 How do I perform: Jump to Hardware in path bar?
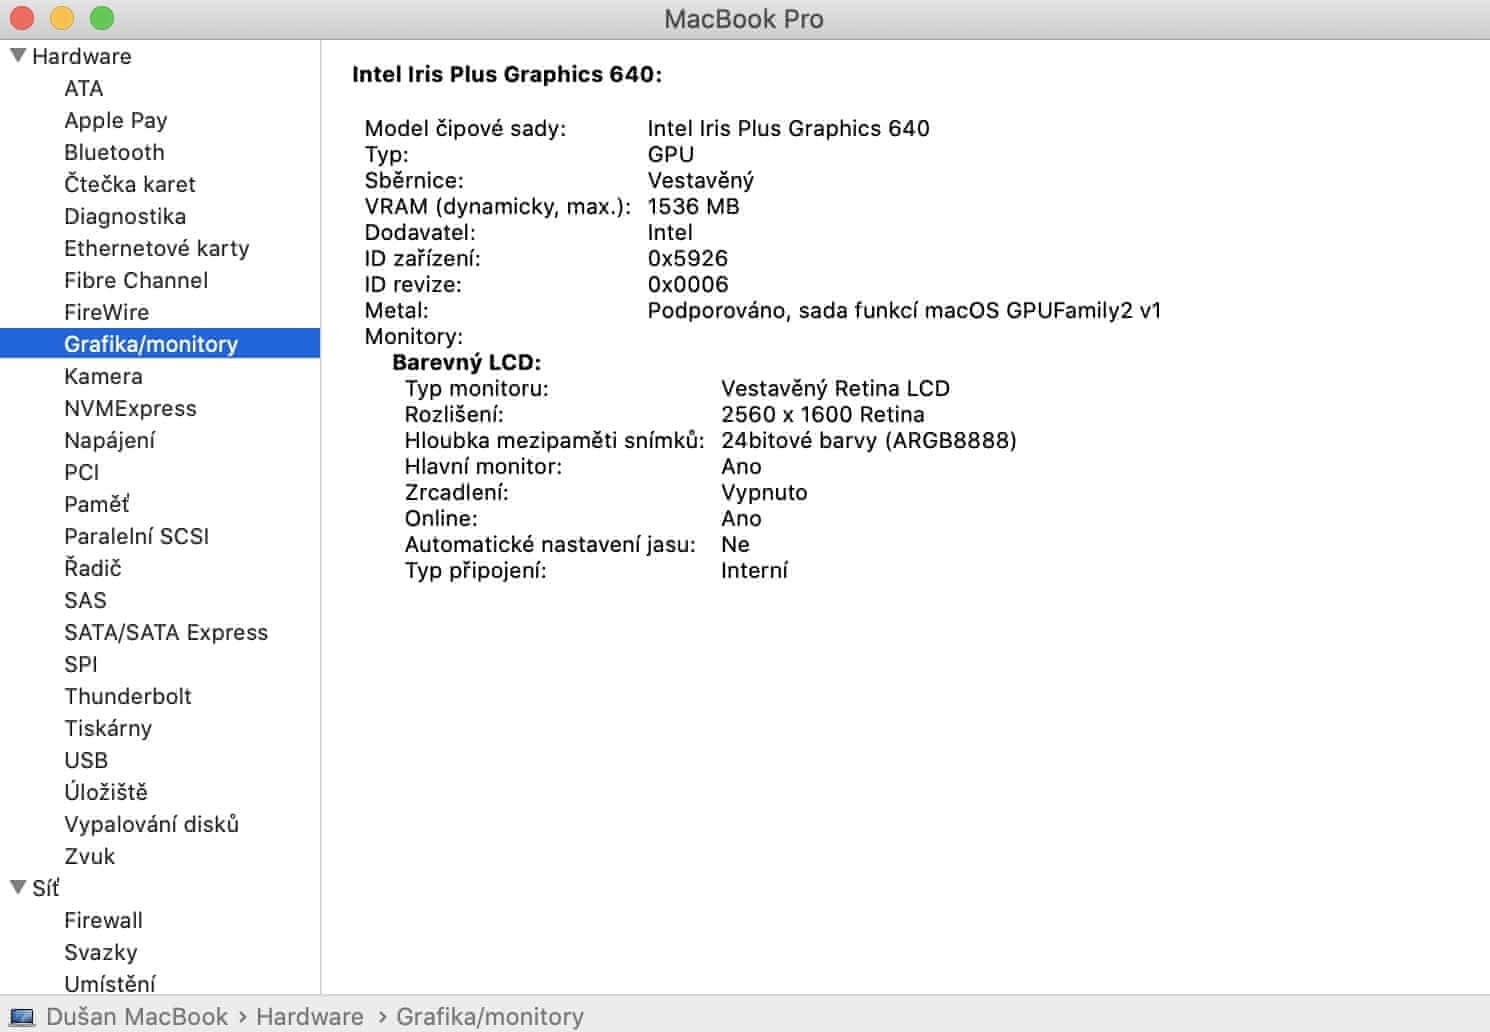pyautogui.click(x=310, y=1016)
